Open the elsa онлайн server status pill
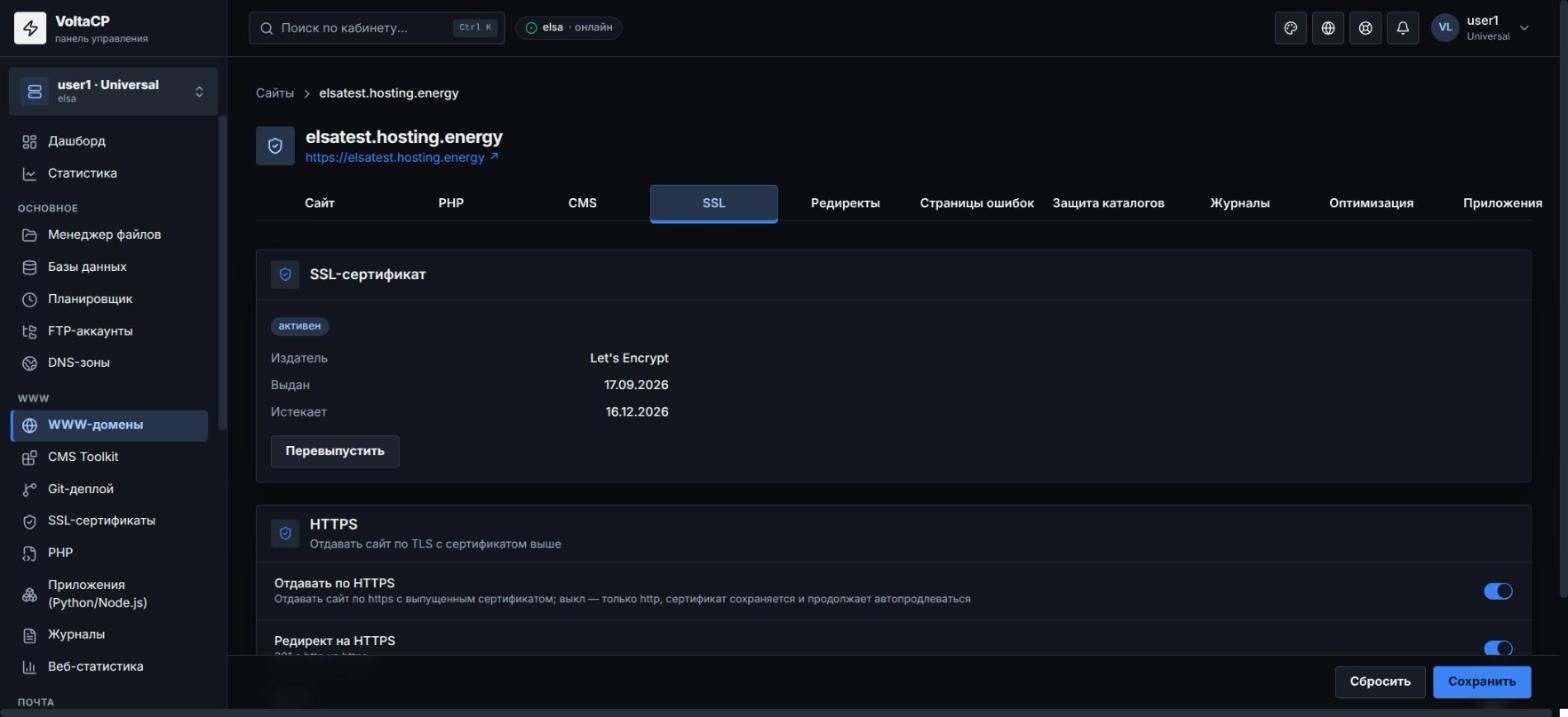 tap(569, 28)
